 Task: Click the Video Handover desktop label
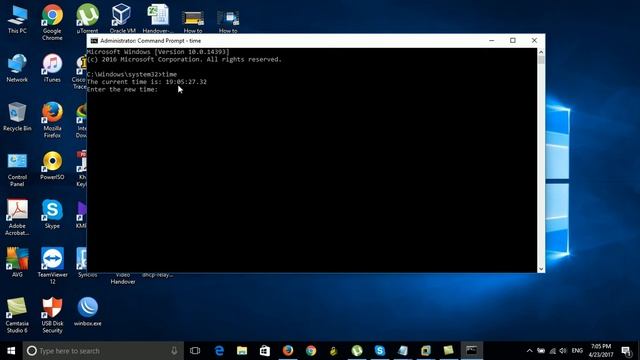point(122,278)
